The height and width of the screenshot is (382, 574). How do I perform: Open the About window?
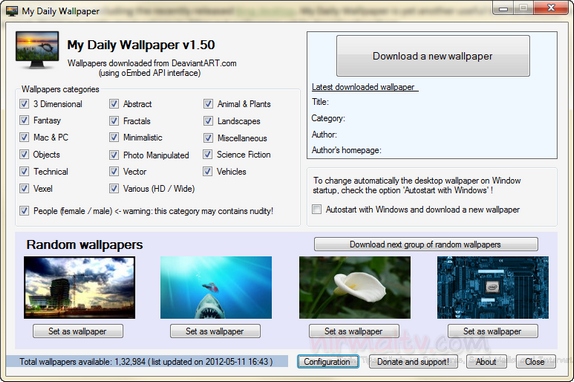486,362
